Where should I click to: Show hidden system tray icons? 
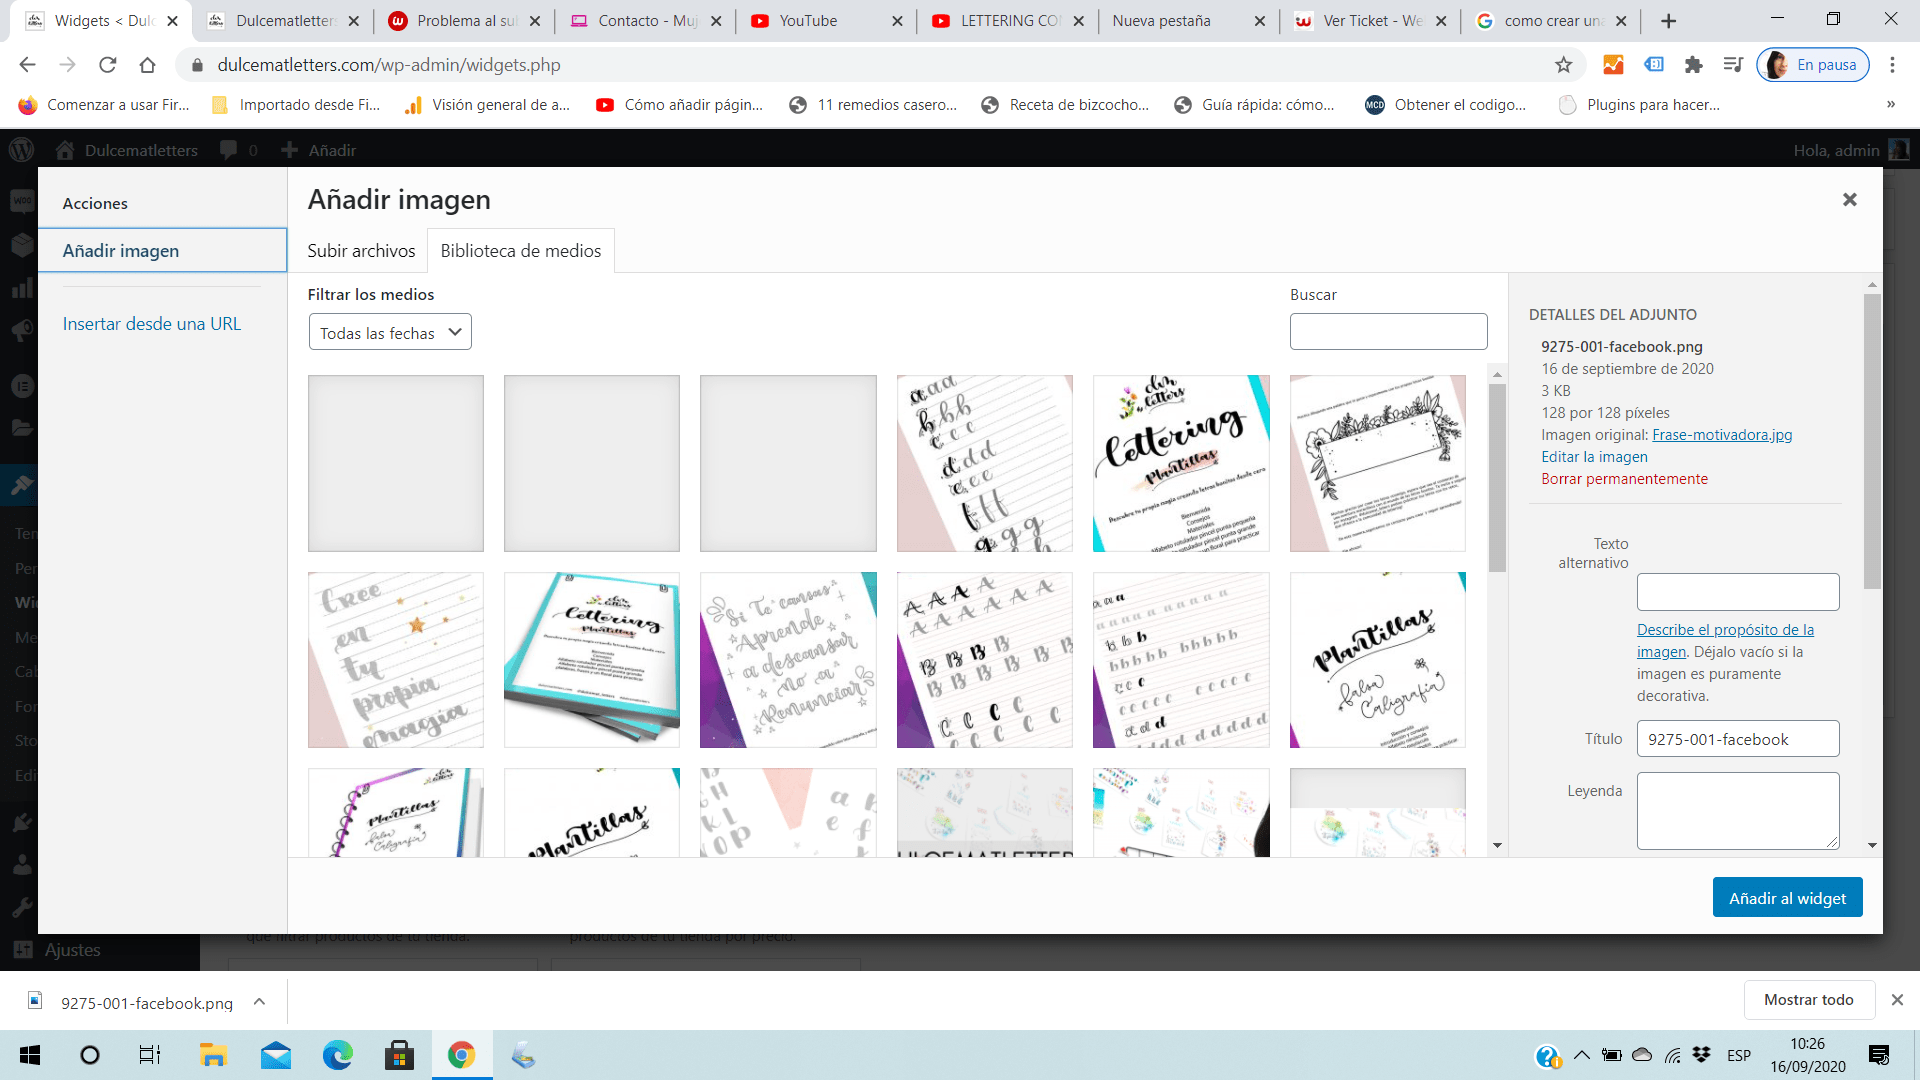pyautogui.click(x=1581, y=1055)
